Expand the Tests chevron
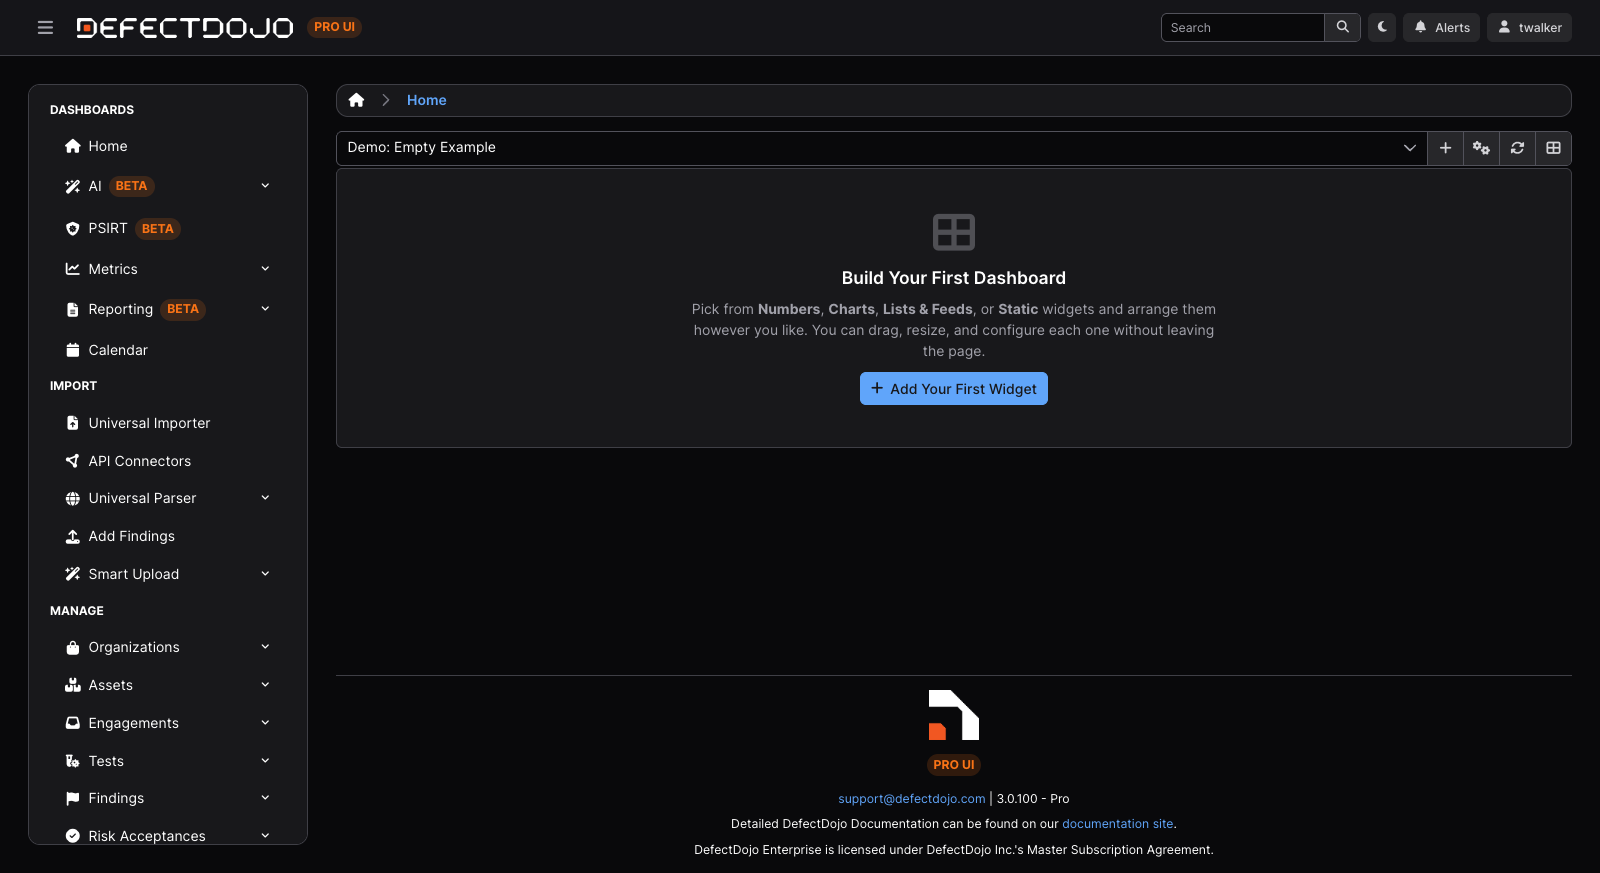 pyautogui.click(x=265, y=761)
